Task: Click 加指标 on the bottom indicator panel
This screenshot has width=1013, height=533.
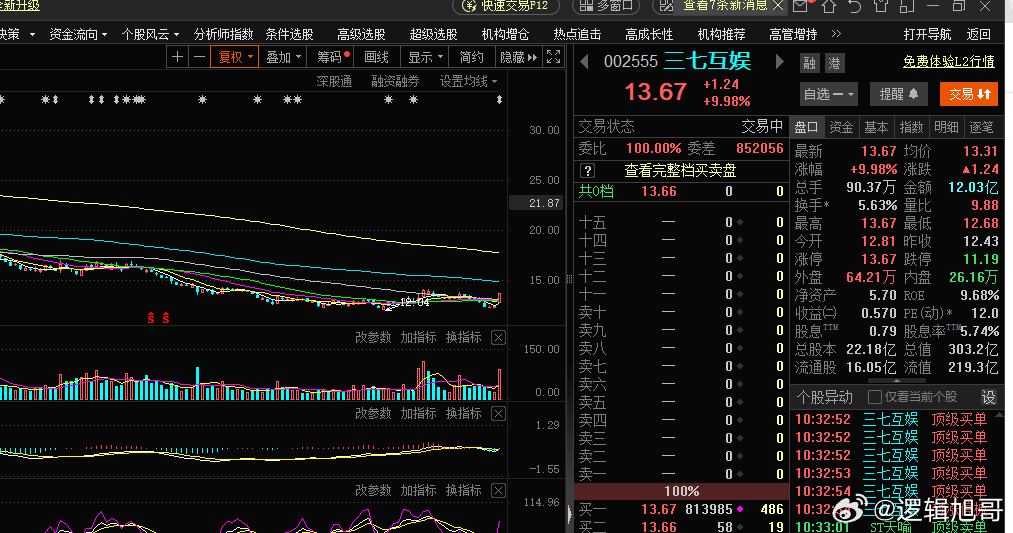Action: click(418, 490)
